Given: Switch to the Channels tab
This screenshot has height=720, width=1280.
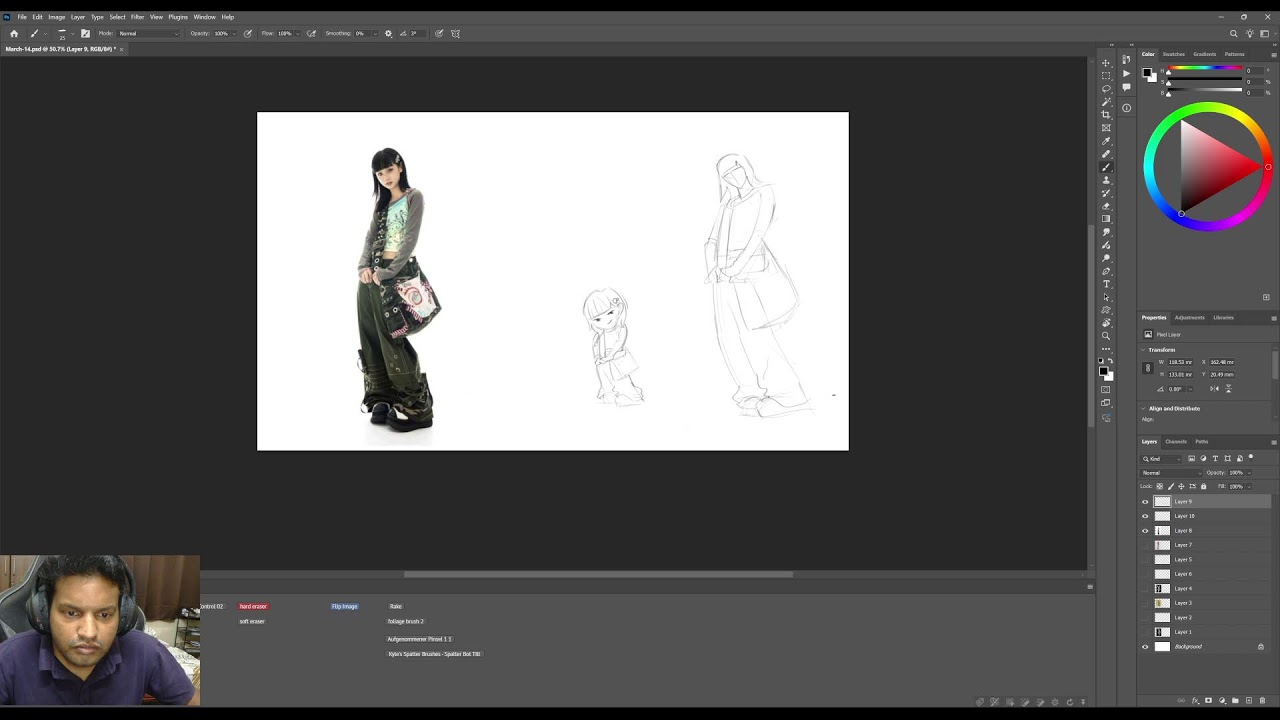Looking at the screenshot, I should point(1176,441).
